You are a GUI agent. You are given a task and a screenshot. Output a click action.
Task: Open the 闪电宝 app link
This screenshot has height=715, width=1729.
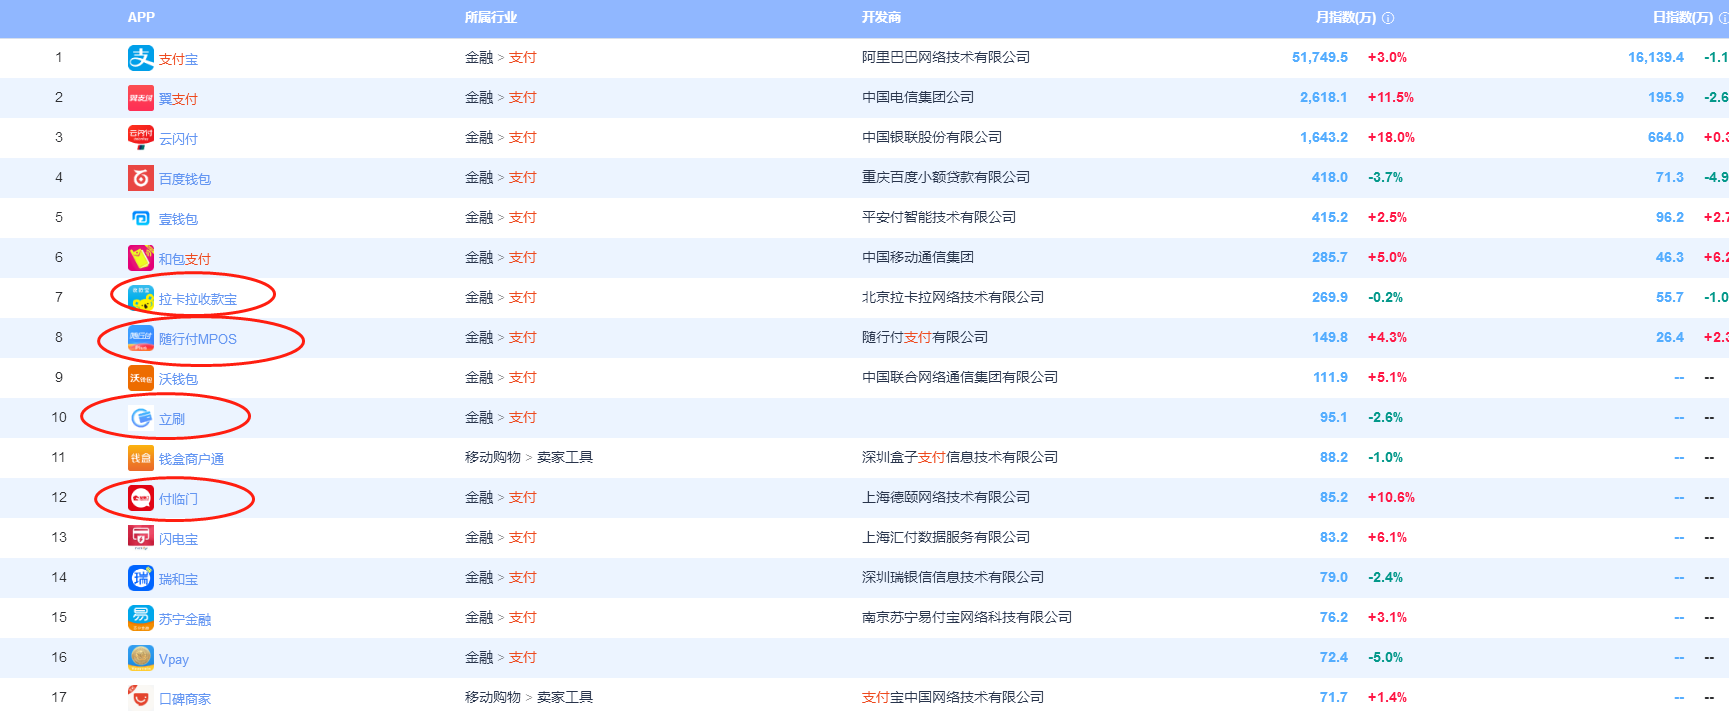point(178,539)
